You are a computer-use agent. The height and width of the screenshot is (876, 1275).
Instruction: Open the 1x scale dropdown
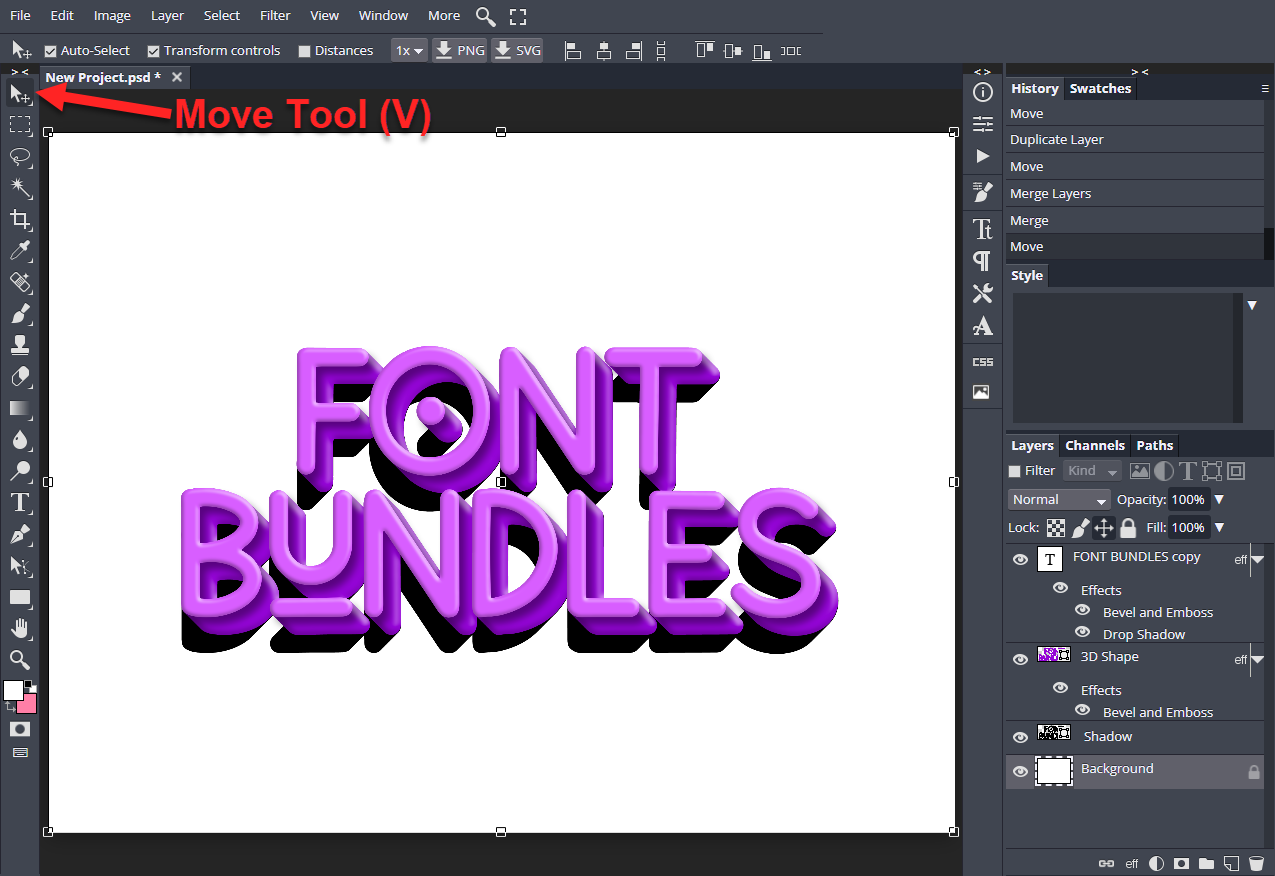[409, 50]
